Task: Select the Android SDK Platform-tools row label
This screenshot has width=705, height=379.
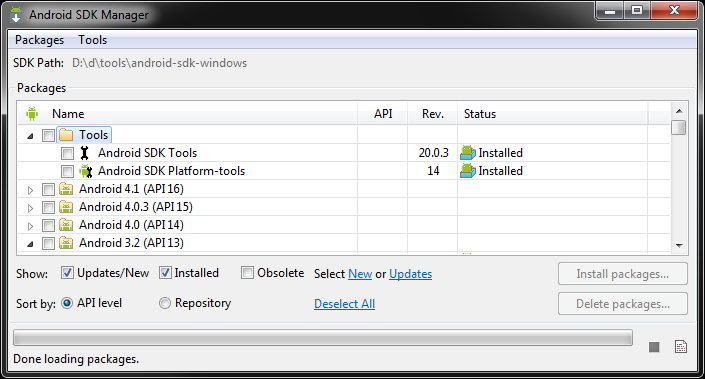Action: pos(171,171)
